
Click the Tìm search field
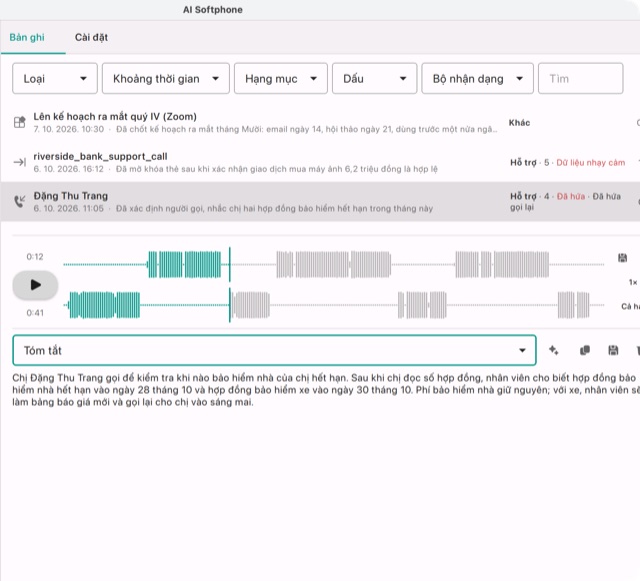click(580, 78)
